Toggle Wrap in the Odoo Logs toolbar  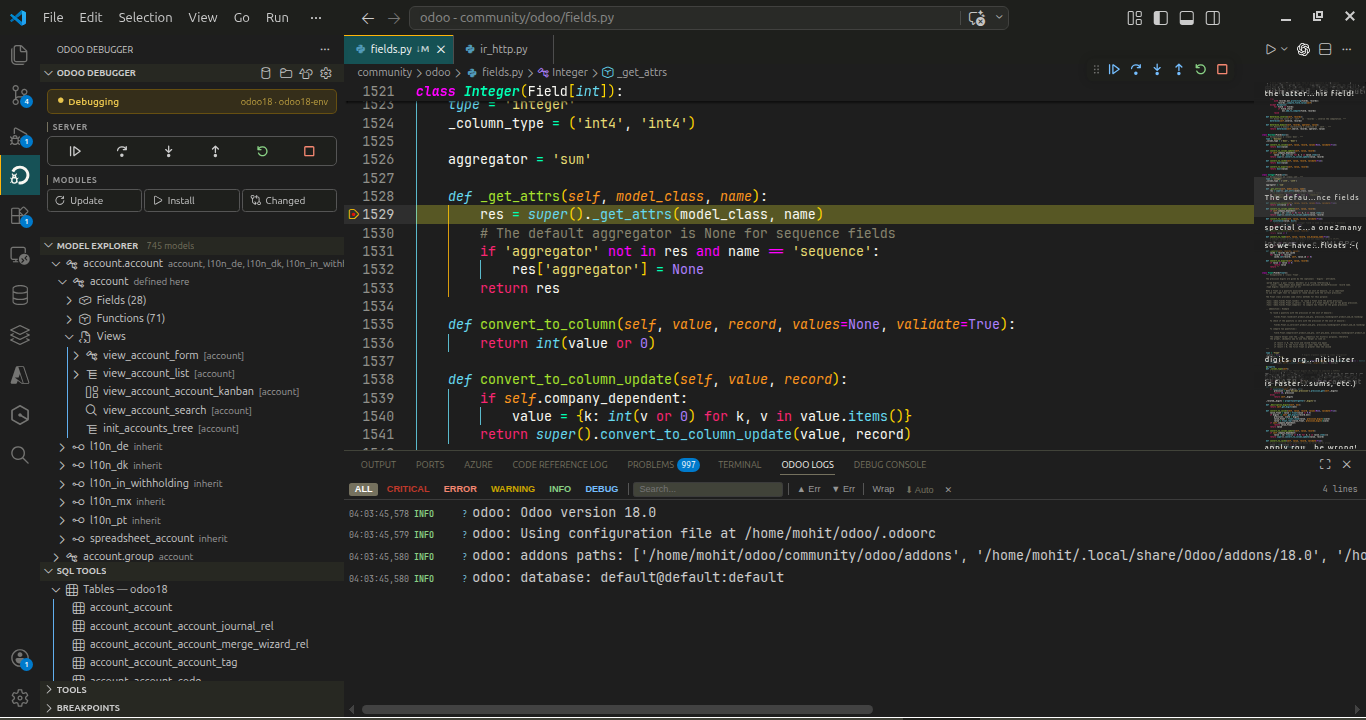[883, 489]
